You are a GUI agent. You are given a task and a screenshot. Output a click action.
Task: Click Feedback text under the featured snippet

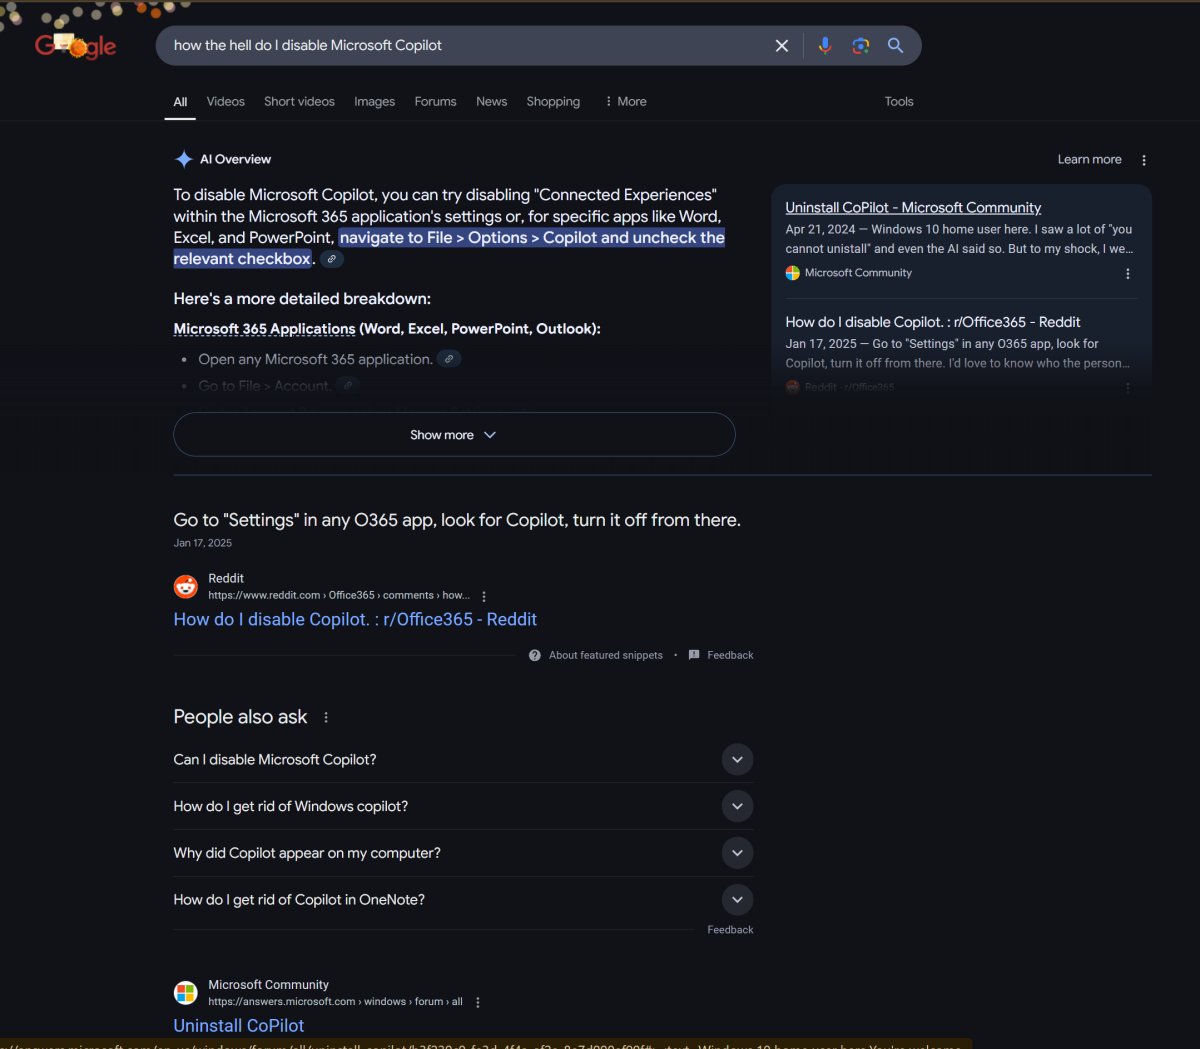730,655
